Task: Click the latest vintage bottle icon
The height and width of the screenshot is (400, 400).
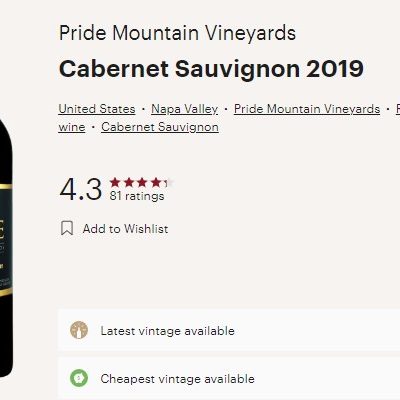Action: click(79, 330)
